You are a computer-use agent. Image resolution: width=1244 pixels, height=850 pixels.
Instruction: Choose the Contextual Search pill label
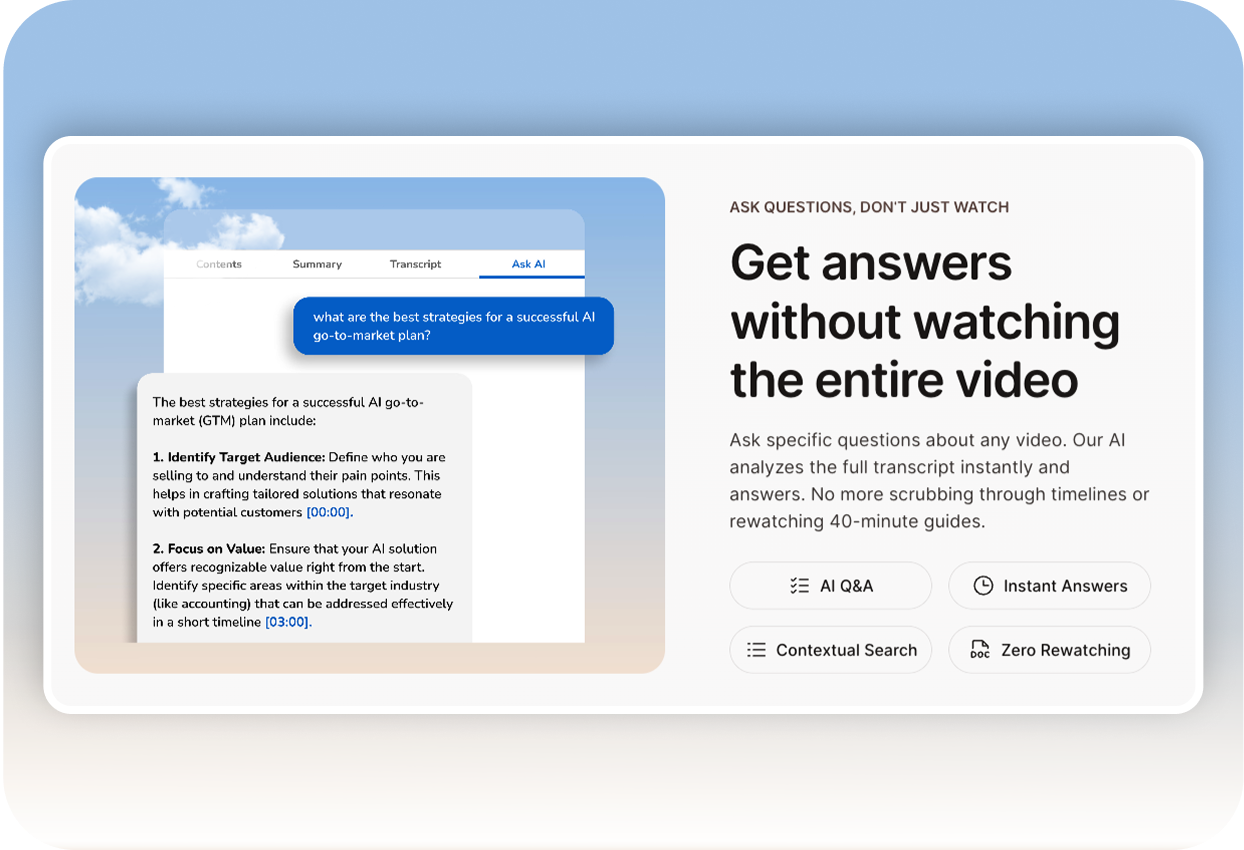click(x=846, y=650)
